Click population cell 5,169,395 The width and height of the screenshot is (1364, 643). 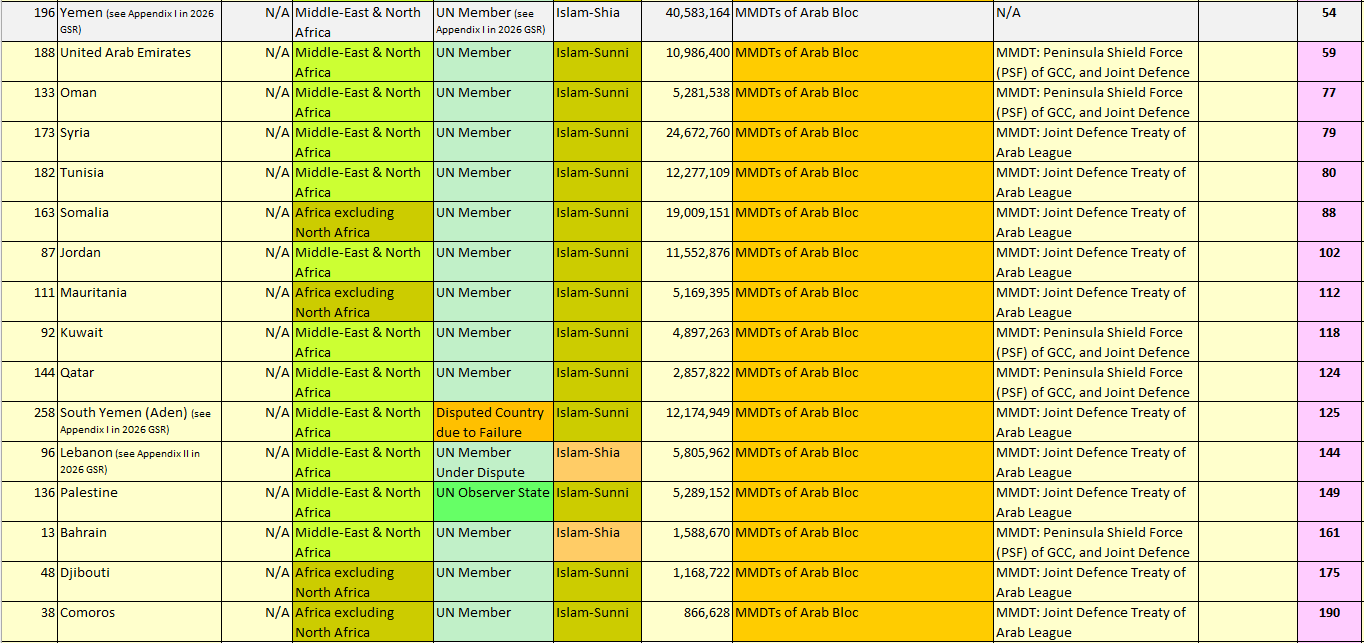pyautogui.click(x=687, y=302)
